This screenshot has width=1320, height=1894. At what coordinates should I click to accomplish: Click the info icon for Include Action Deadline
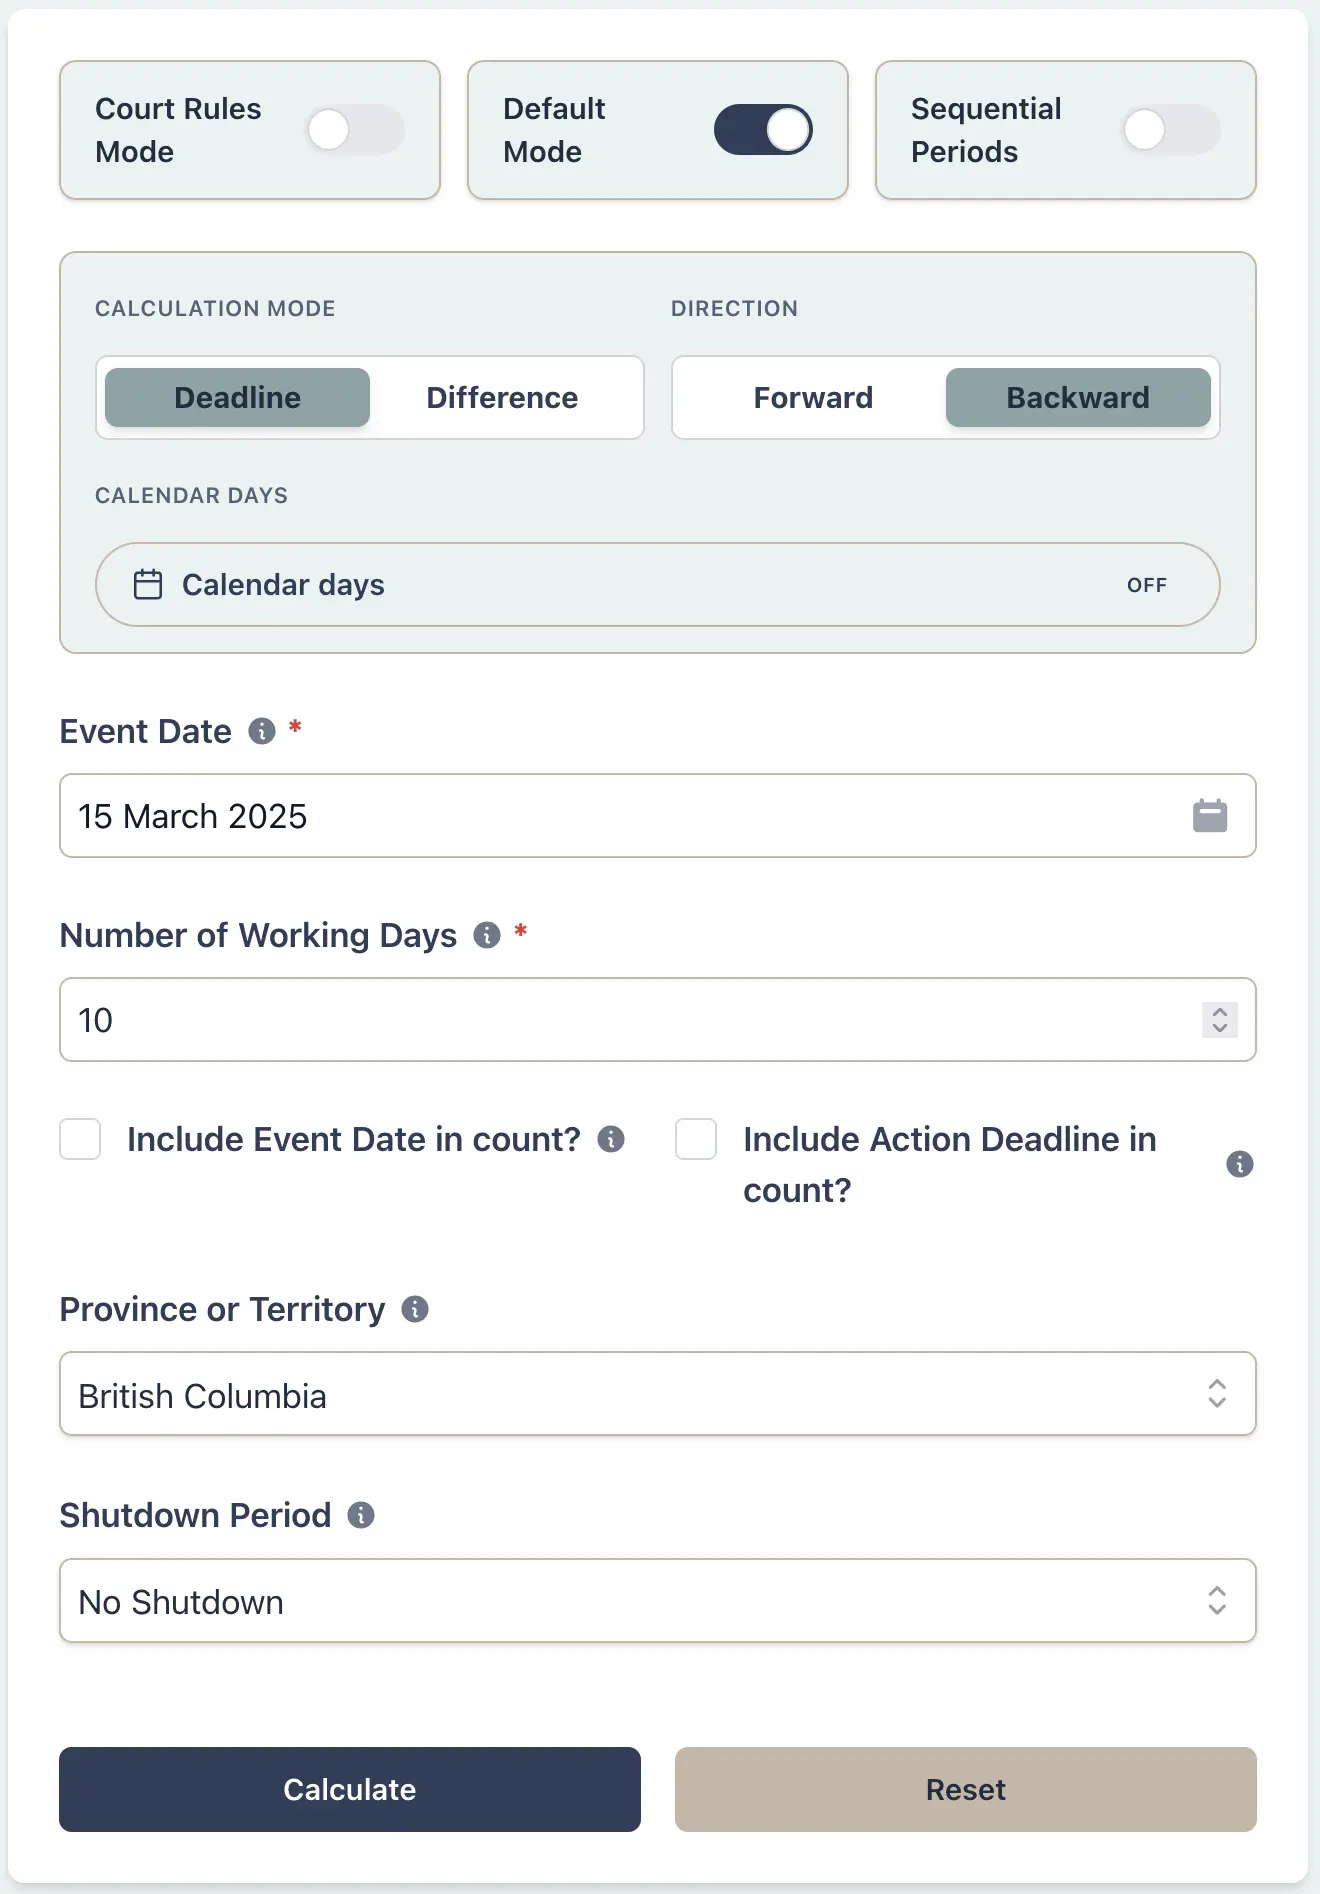point(1240,1163)
